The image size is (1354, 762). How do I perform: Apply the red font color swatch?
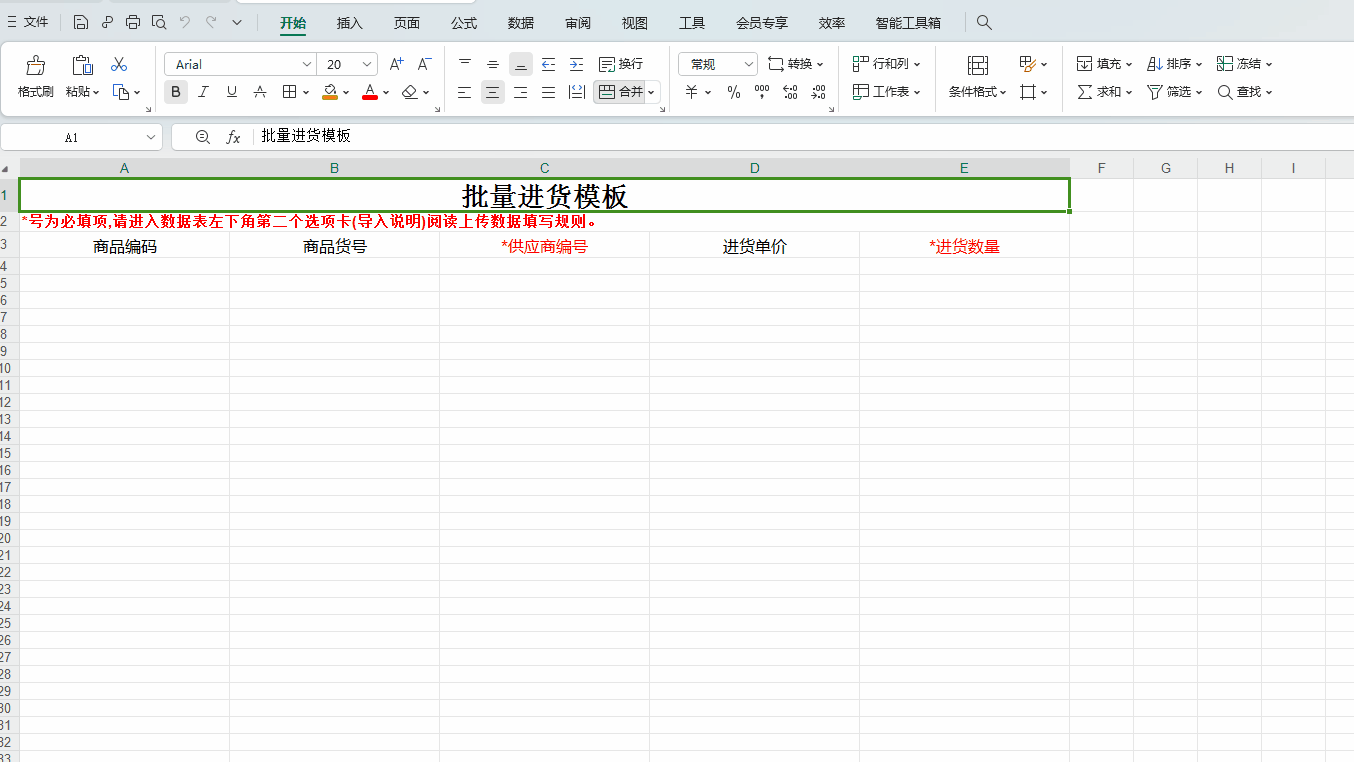coord(369,92)
